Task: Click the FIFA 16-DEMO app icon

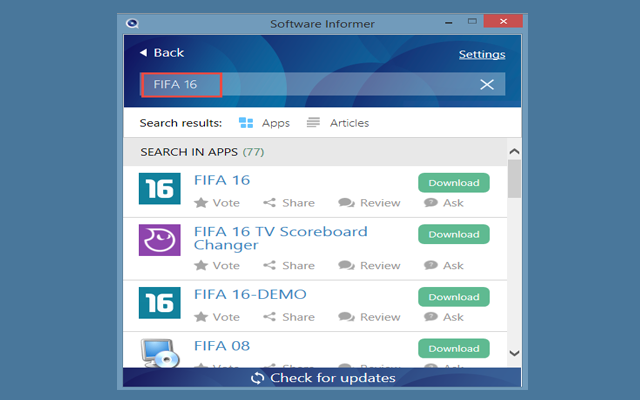Action: click(158, 301)
